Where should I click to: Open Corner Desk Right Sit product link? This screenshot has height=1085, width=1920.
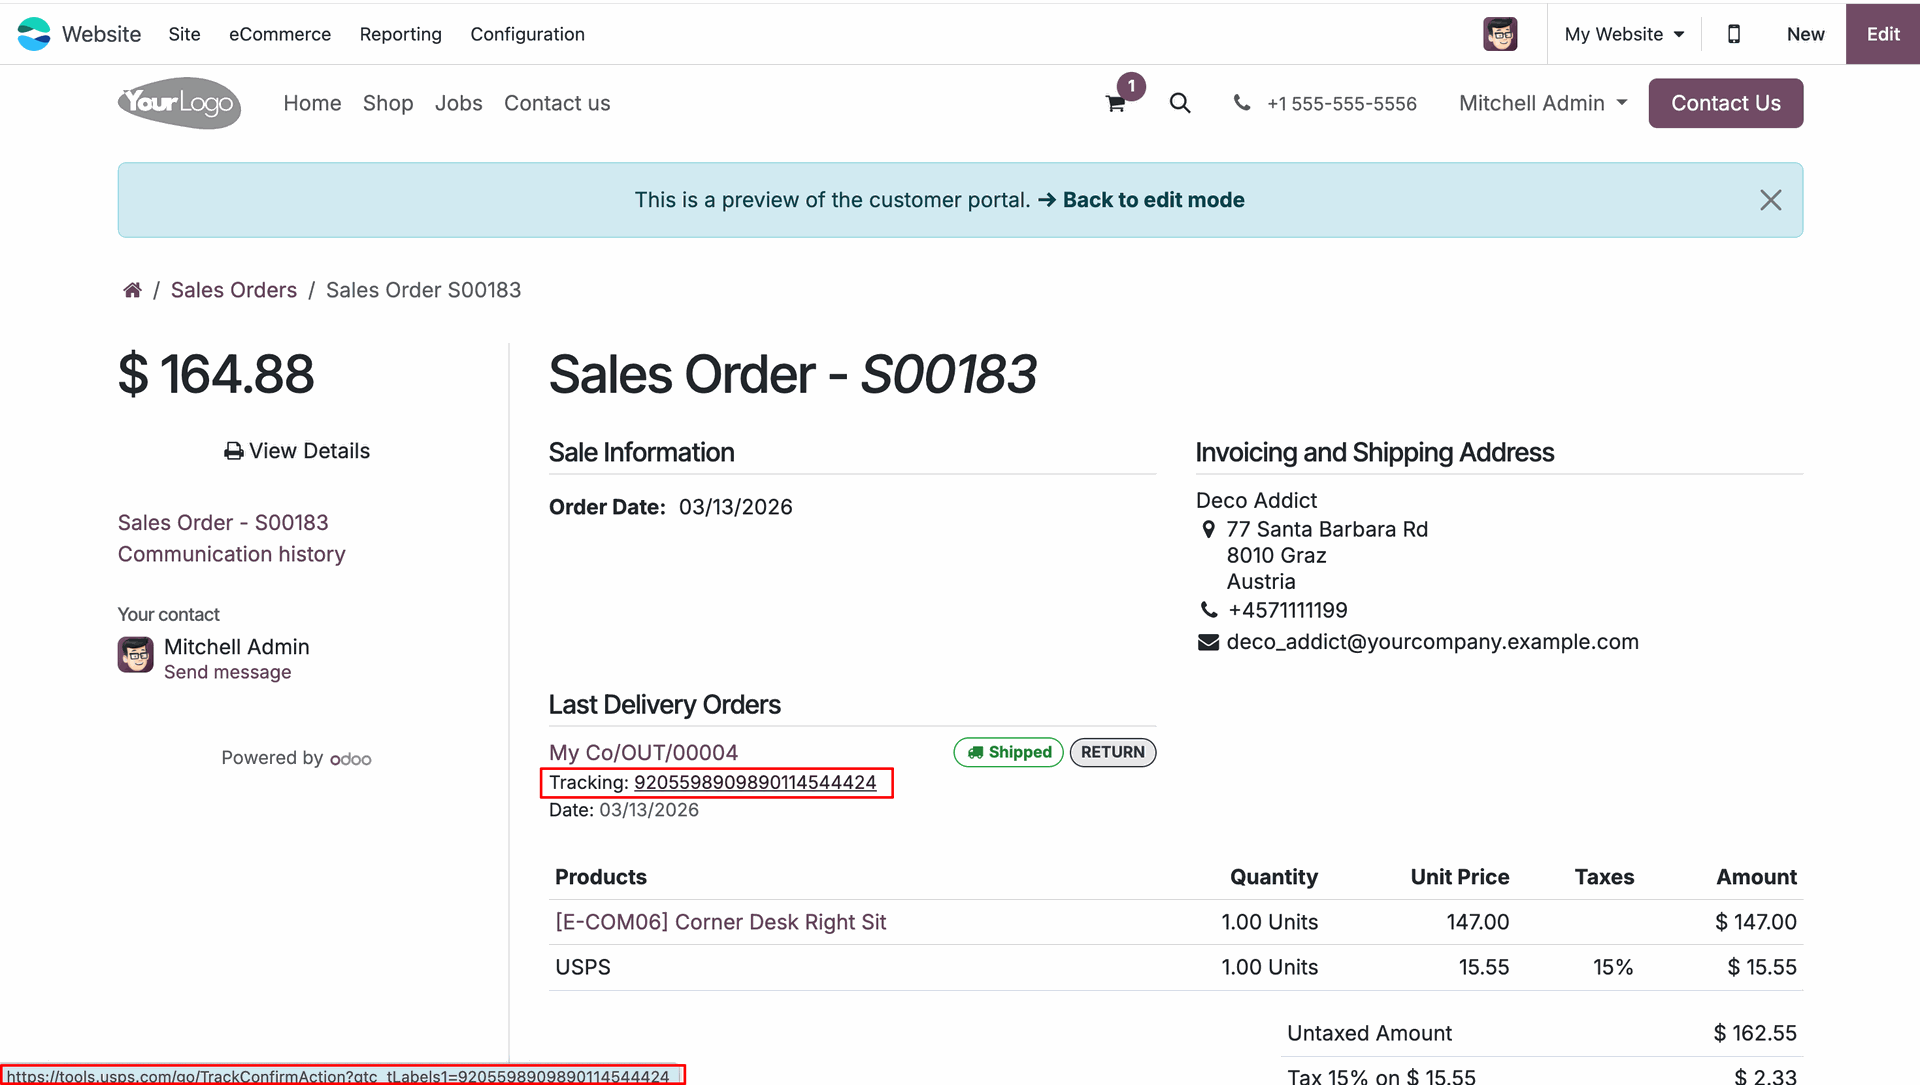(x=721, y=922)
